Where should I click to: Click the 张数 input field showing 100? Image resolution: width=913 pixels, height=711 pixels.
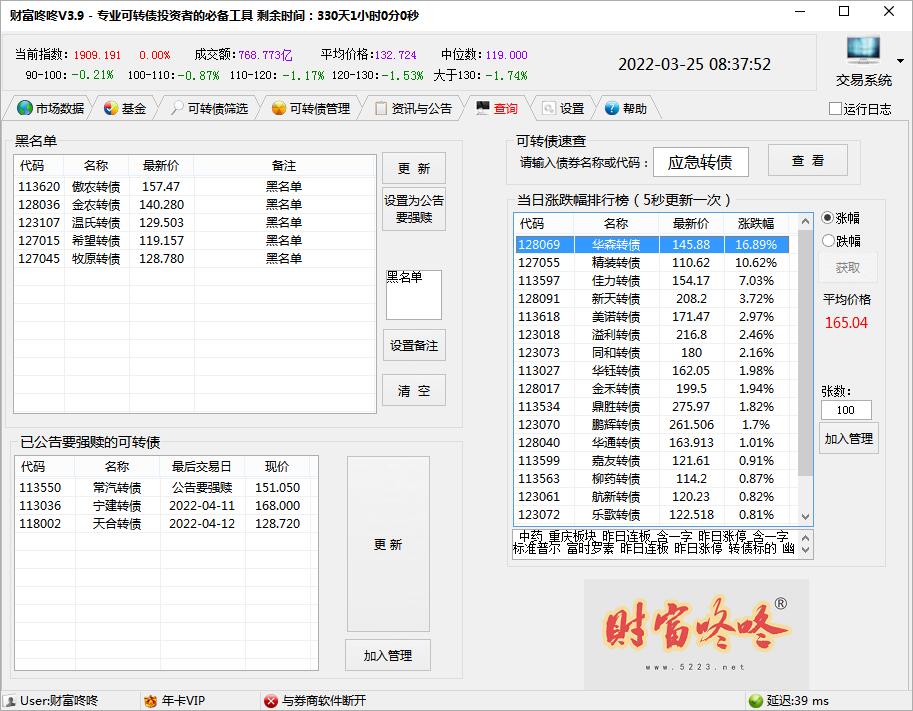pos(846,410)
